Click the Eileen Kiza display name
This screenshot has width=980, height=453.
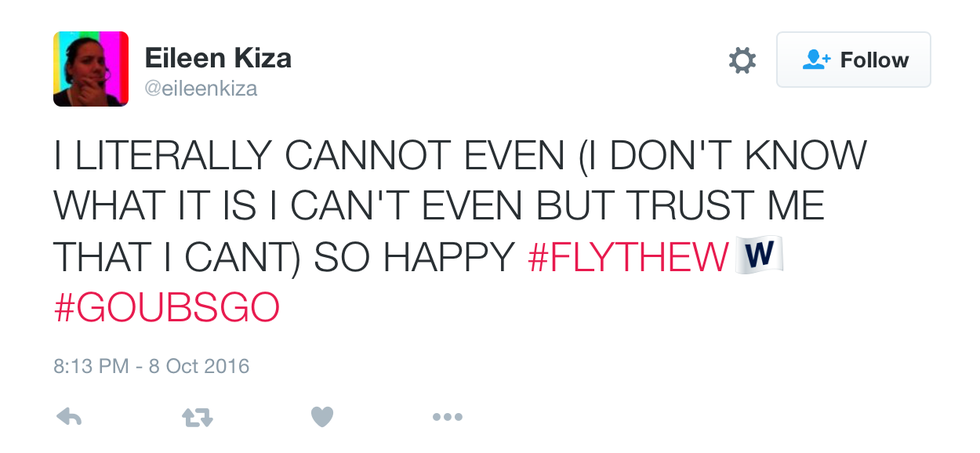coord(218,58)
